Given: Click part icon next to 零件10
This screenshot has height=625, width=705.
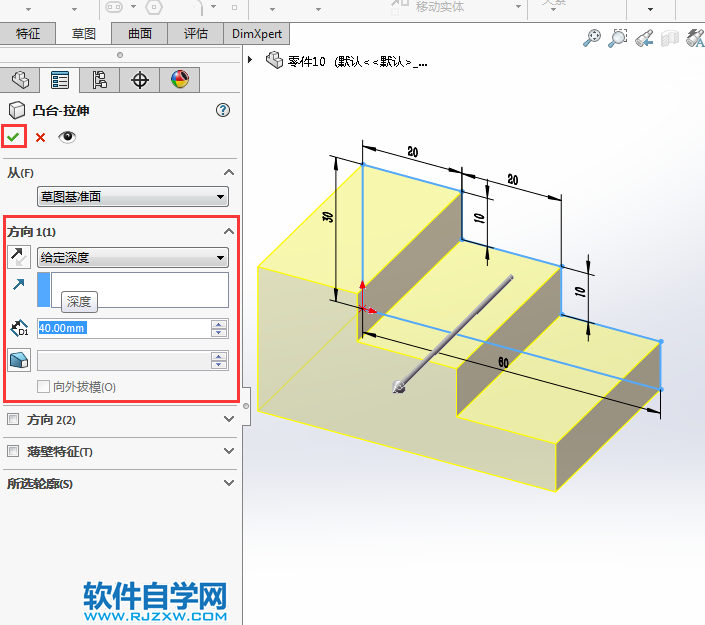Looking at the screenshot, I should tap(274, 60).
